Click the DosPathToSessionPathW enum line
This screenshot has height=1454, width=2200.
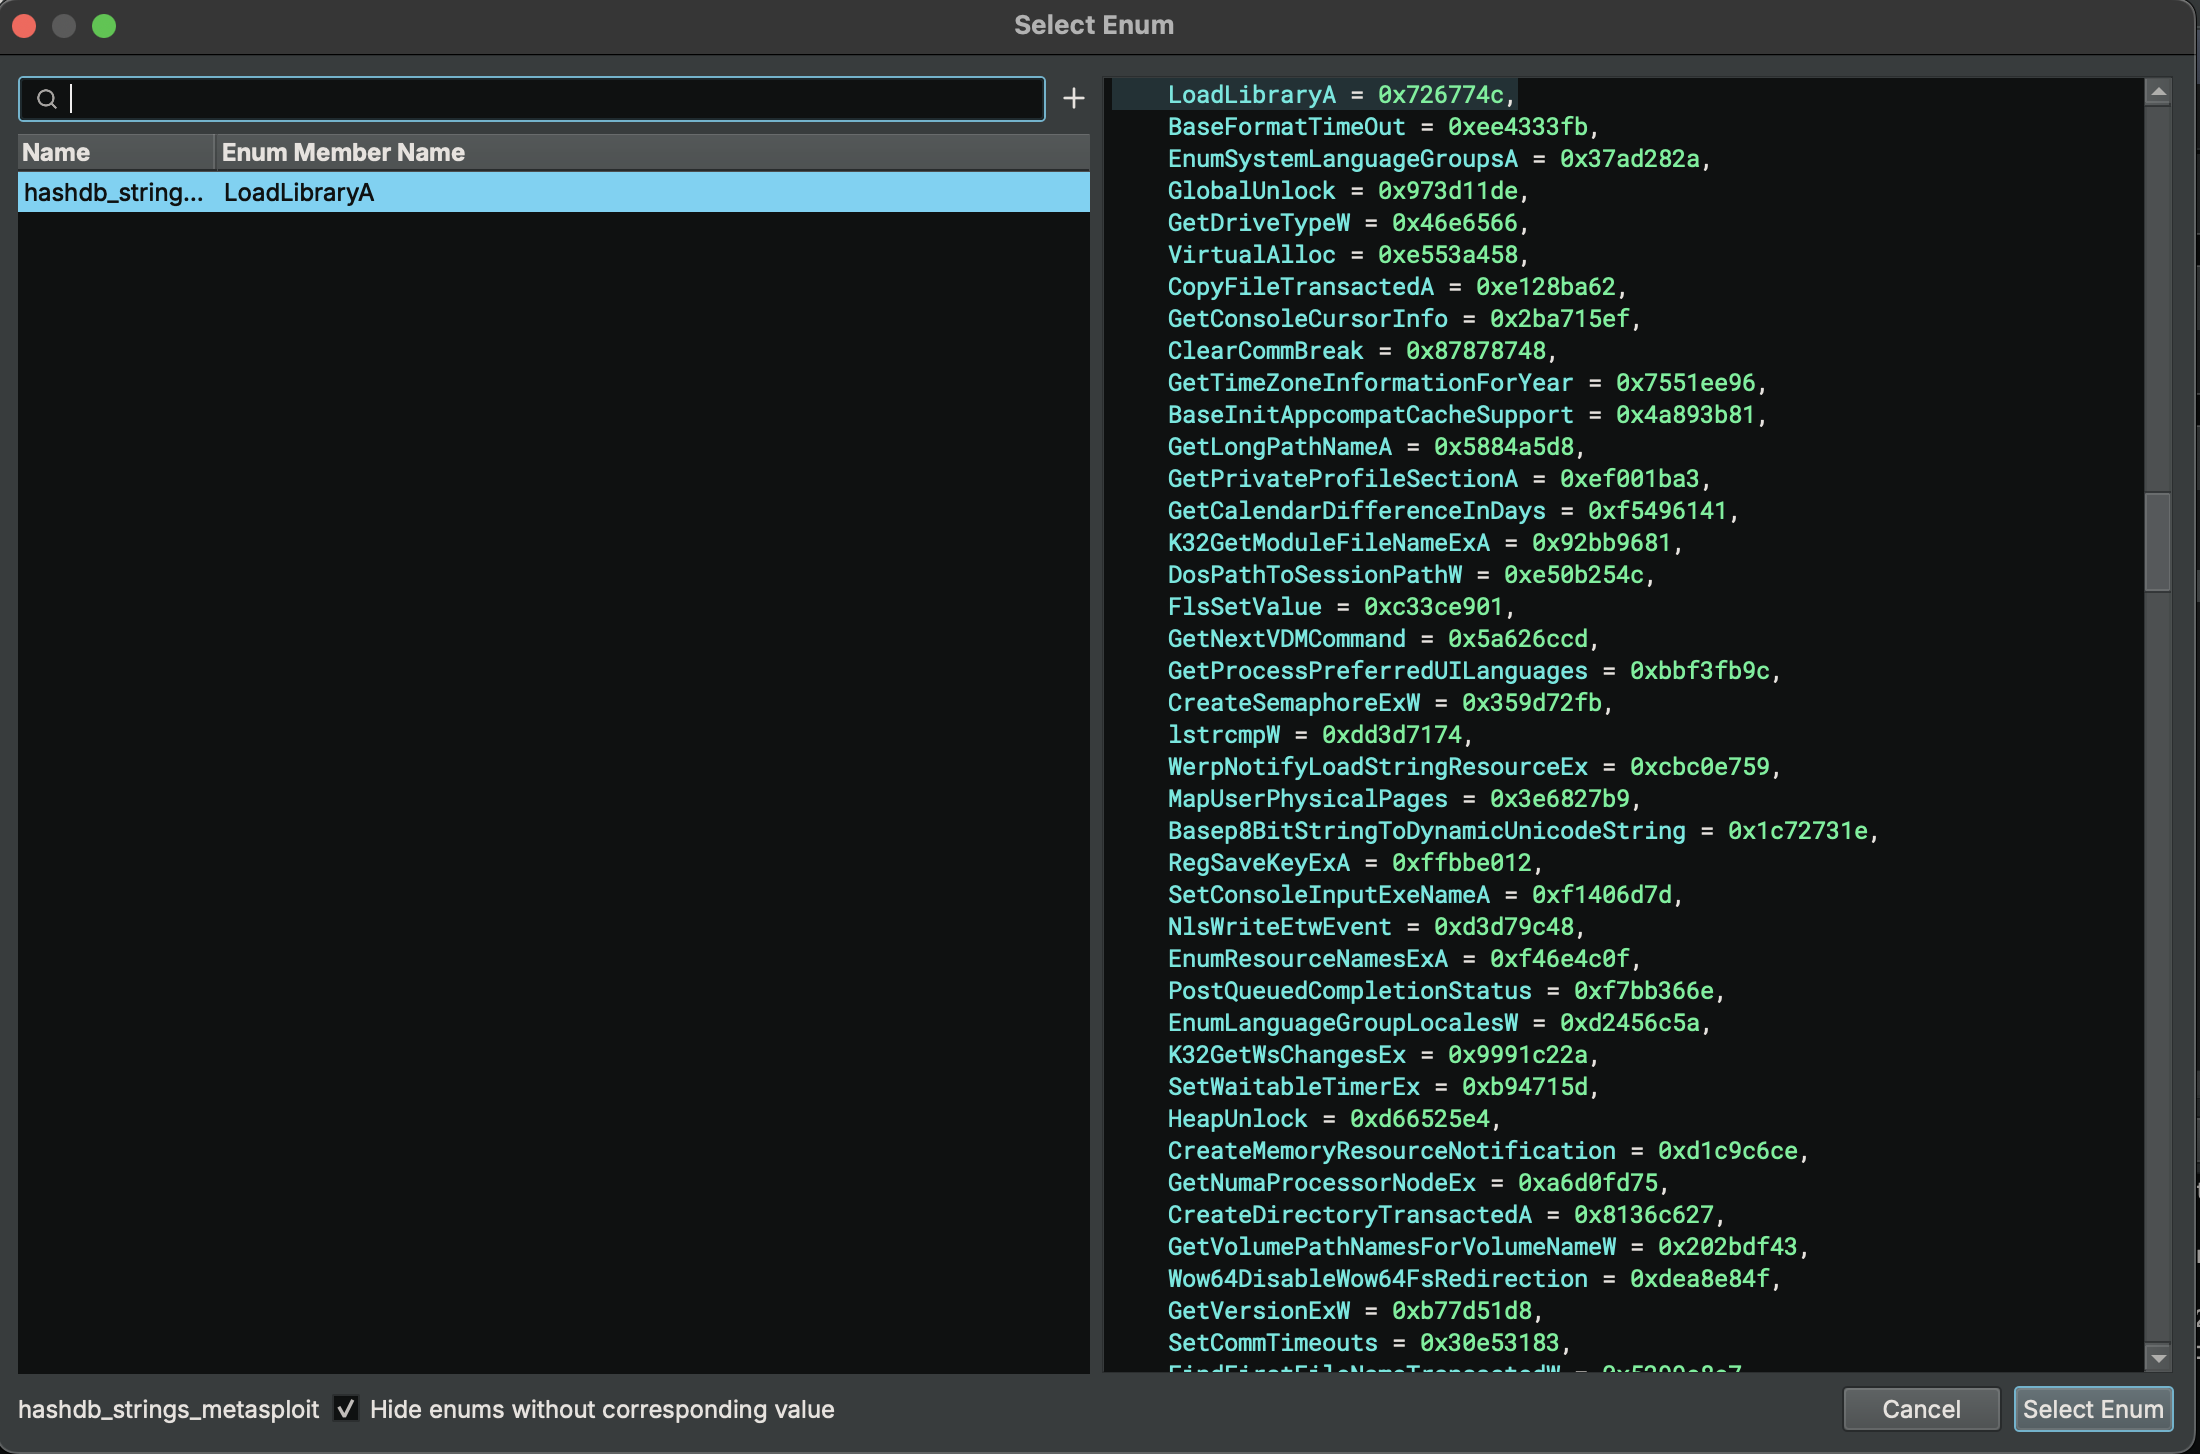(x=1411, y=575)
